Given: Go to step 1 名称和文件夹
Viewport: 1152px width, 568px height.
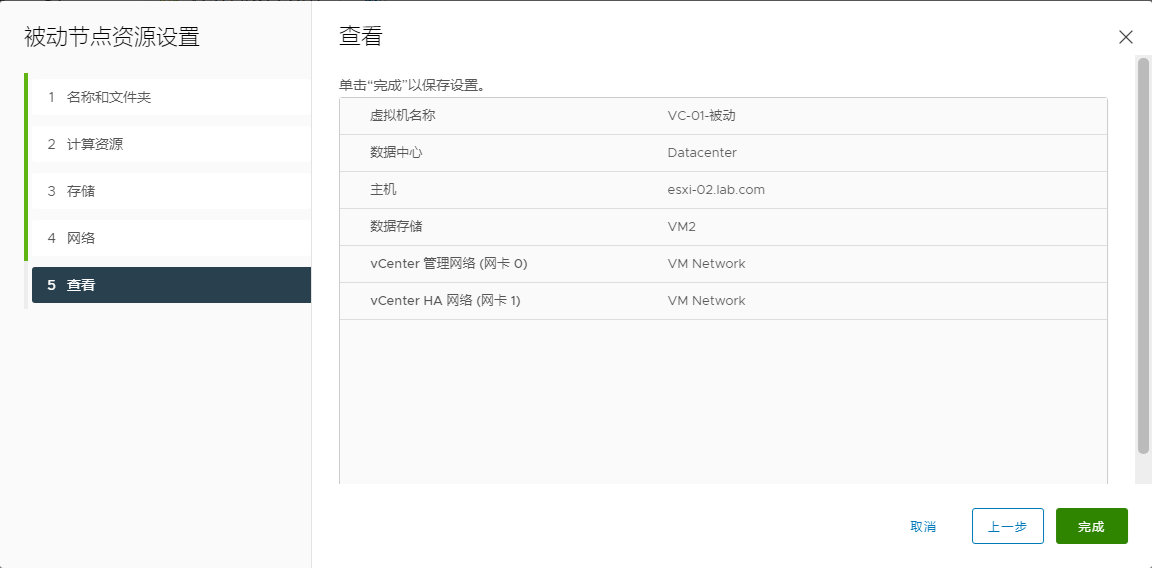Looking at the screenshot, I should 171,97.
